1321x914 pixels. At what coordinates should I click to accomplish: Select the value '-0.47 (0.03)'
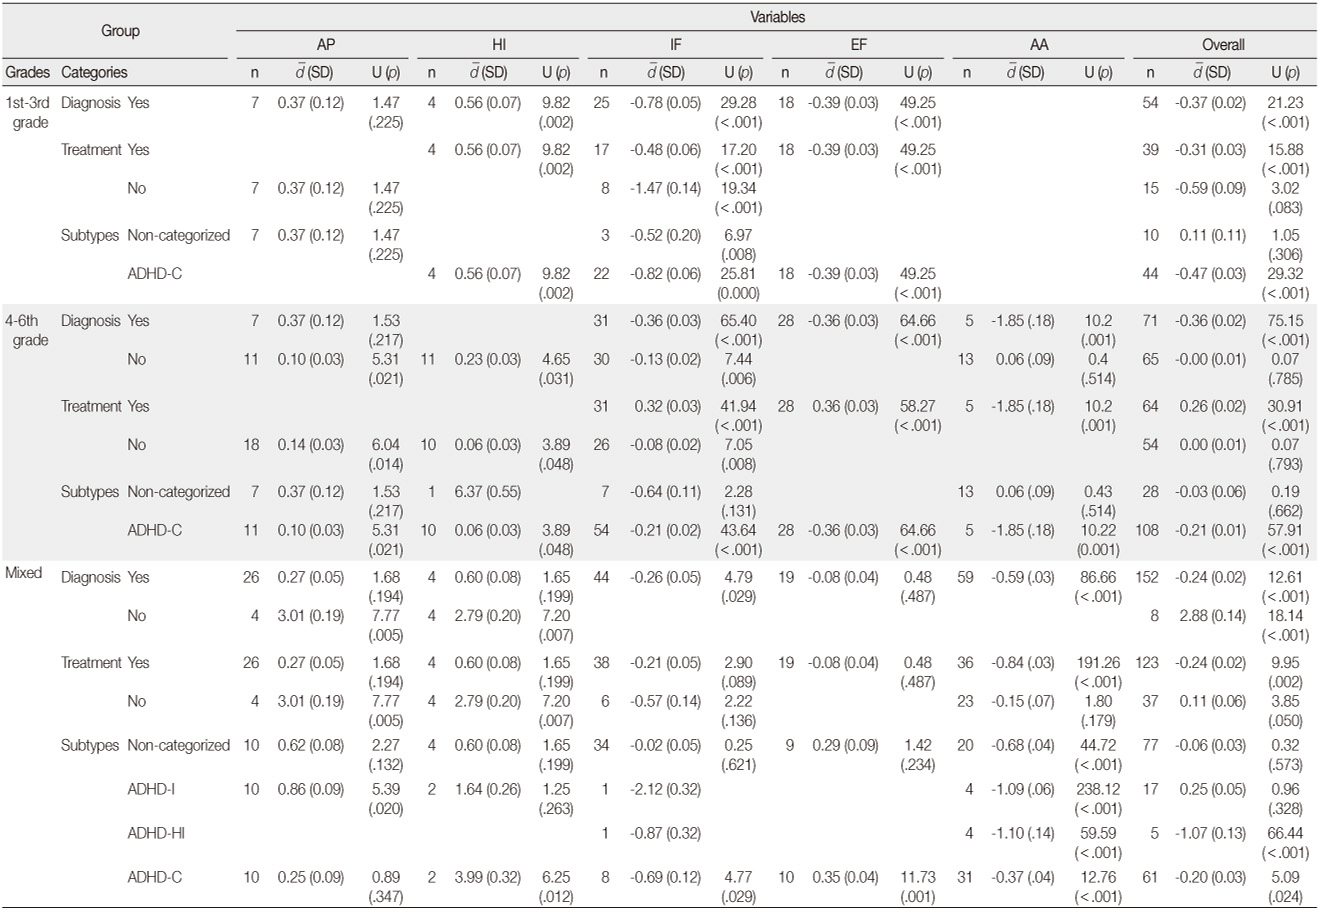pyautogui.click(x=1210, y=274)
